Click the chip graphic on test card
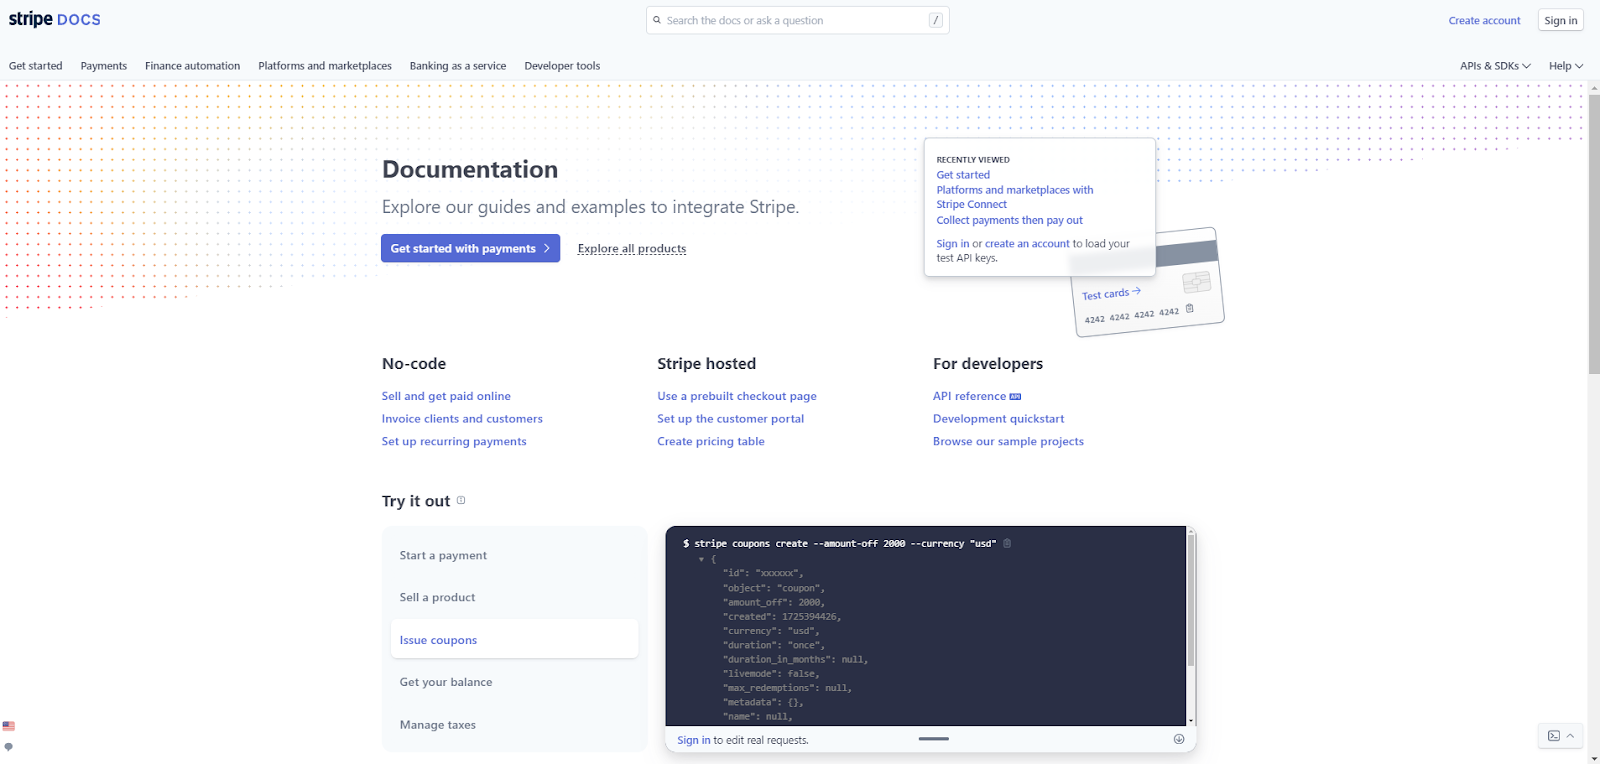 tap(1196, 282)
